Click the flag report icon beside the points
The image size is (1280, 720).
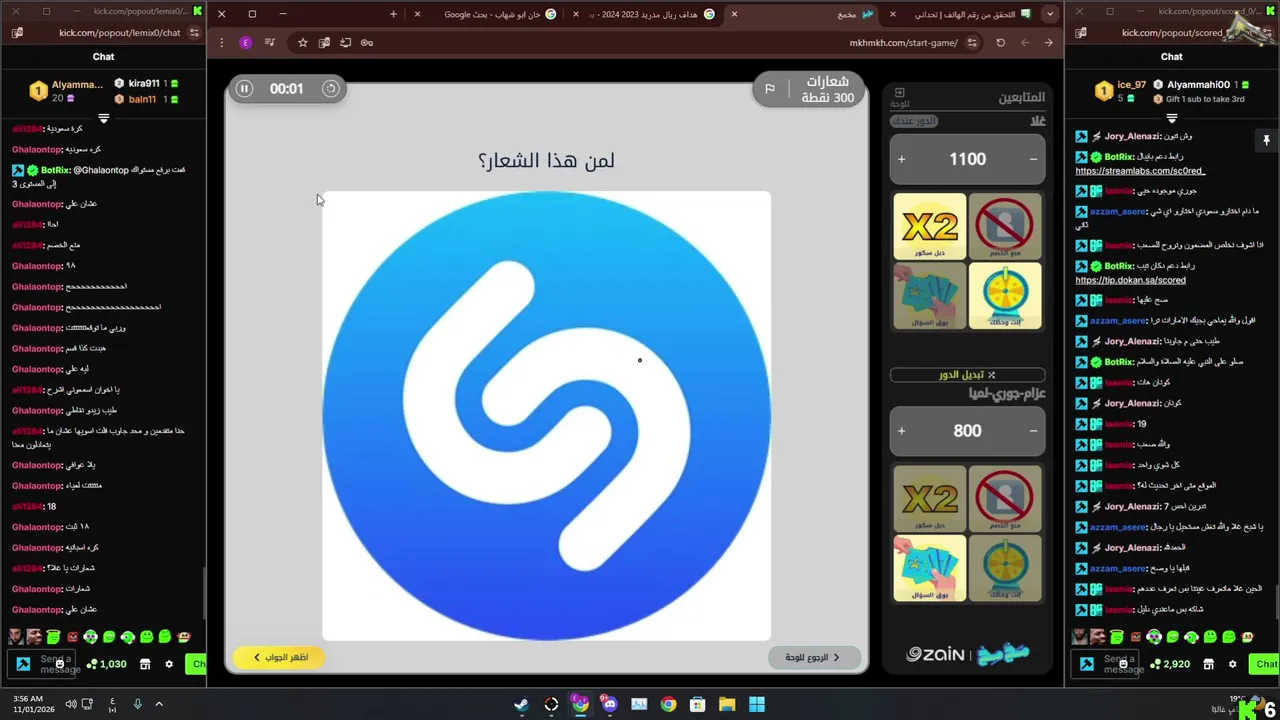coord(770,89)
